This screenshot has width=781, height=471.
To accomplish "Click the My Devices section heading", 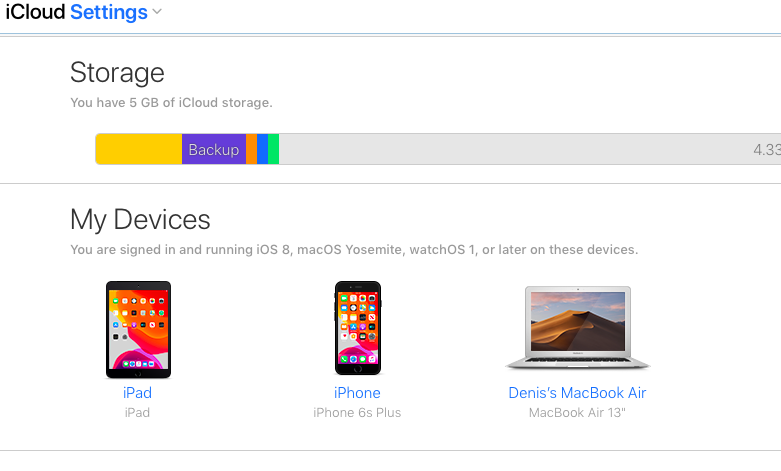I will click(140, 220).
